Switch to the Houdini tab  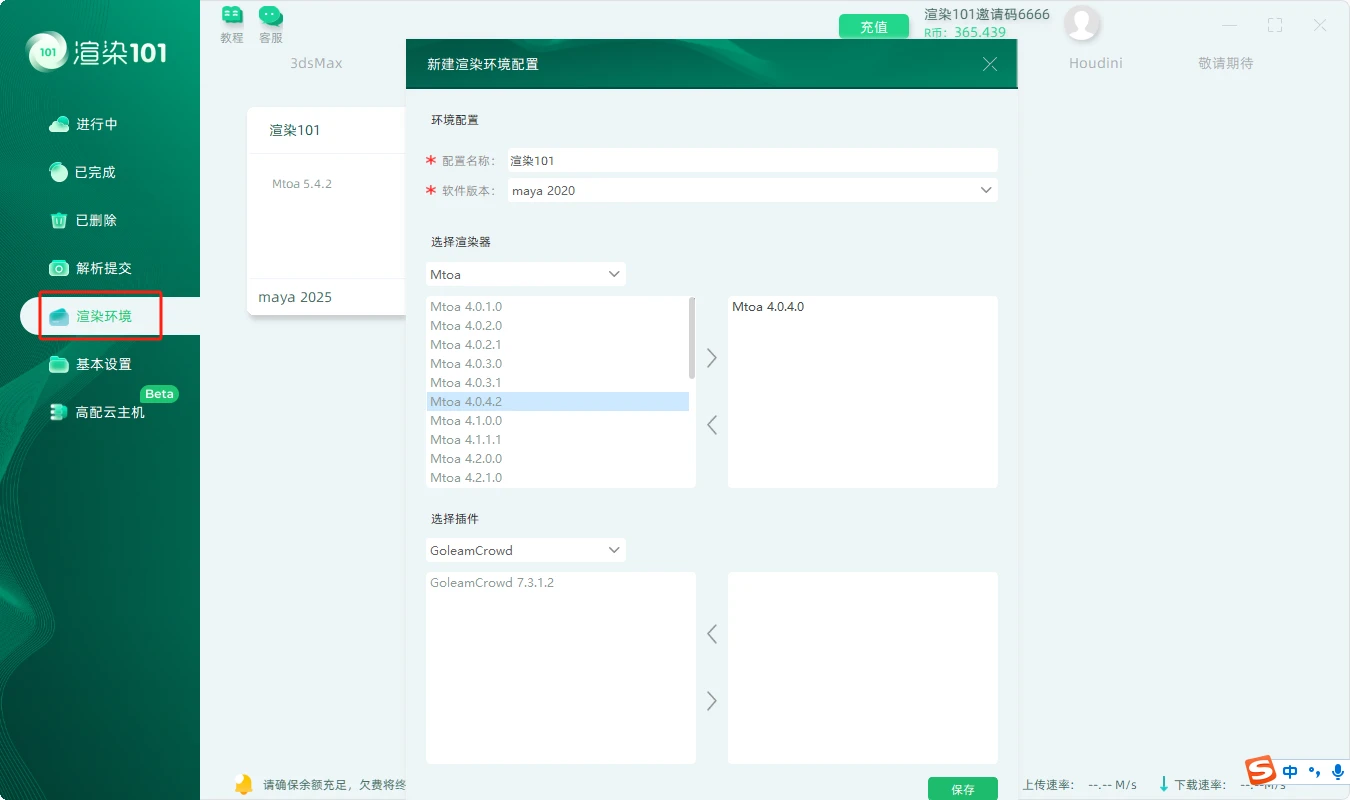click(x=1095, y=63)
